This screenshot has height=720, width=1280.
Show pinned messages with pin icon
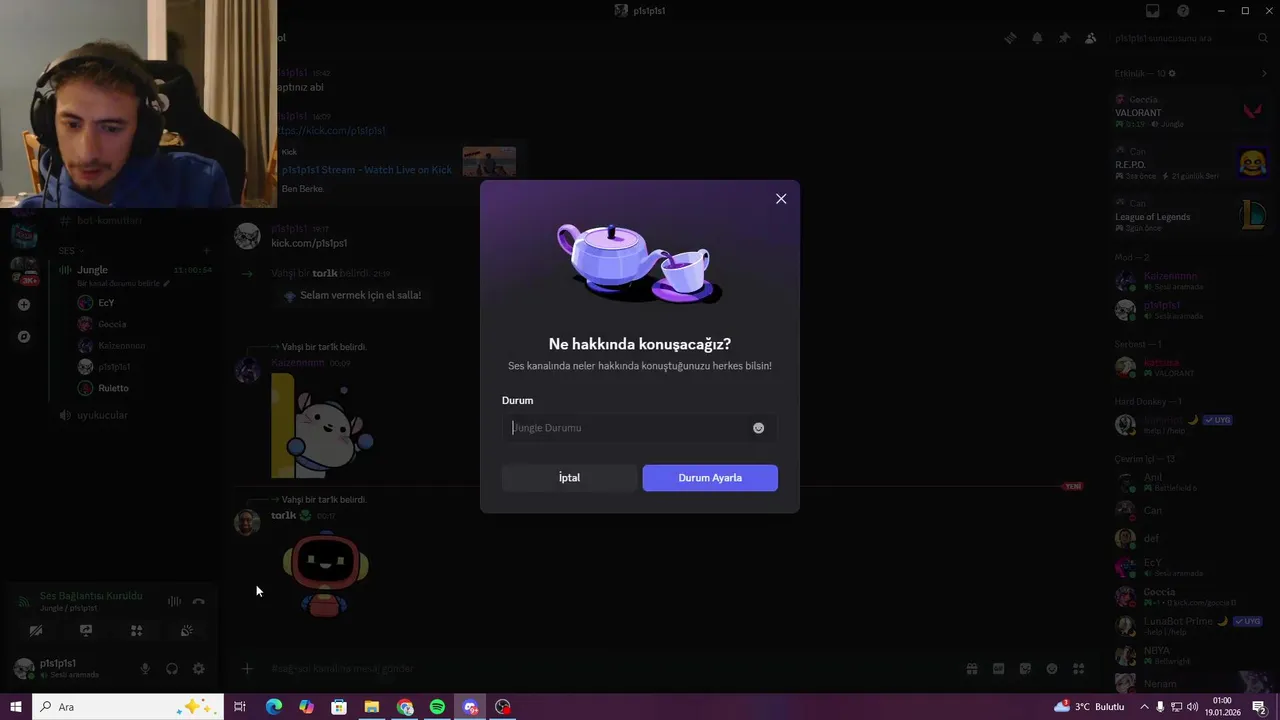(x=1064, y=38)
